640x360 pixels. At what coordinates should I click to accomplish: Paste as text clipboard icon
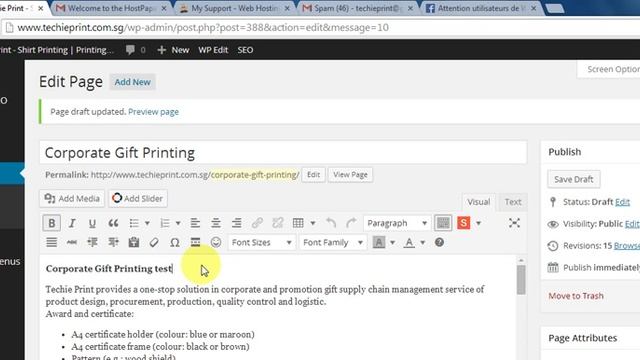coord(133,242)
